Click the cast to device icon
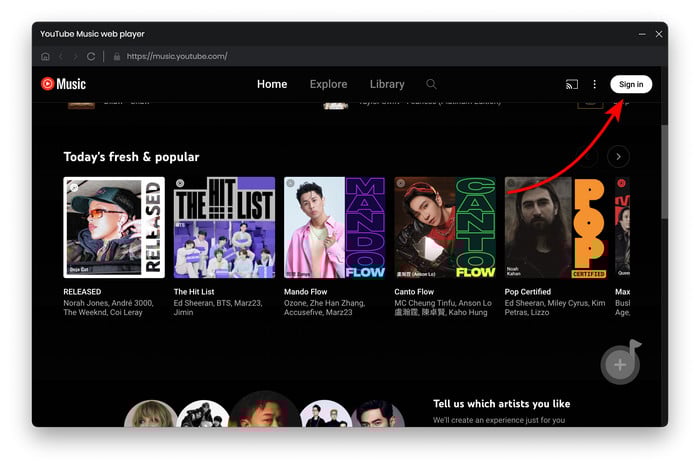The width and height of the screenshot is (700, 469). [572, 84]
